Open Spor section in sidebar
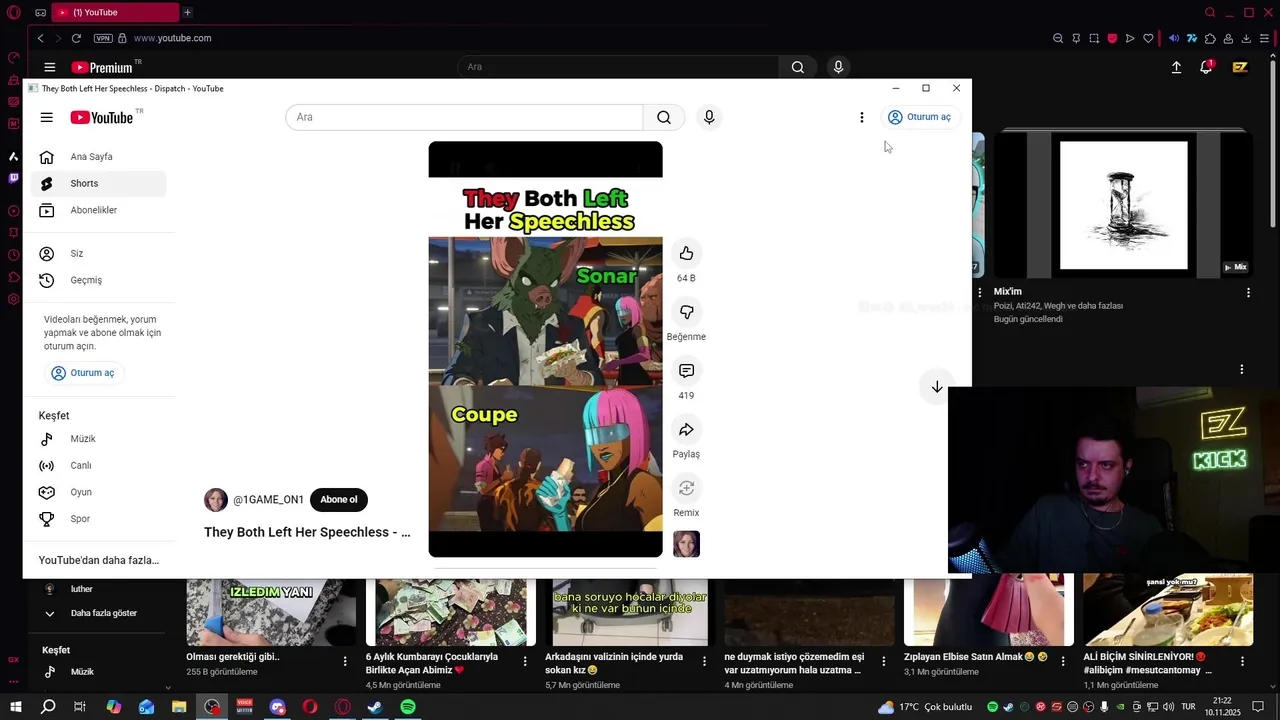This screenshot has height=720, width=1280. point(98,519)
